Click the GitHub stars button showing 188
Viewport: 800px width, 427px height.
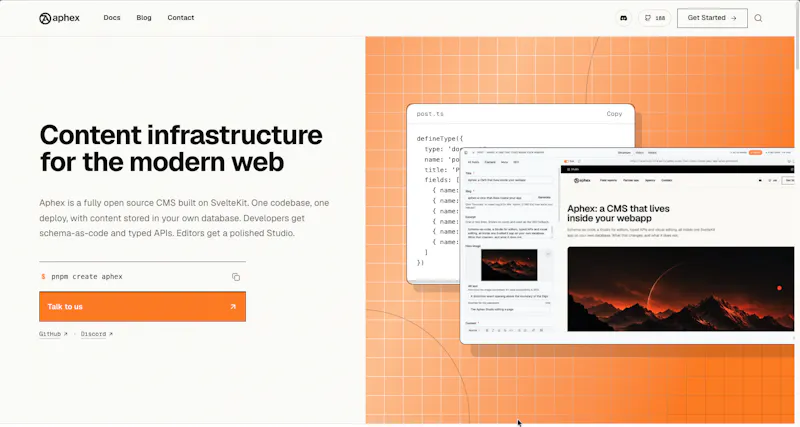(x=655, y=18)
